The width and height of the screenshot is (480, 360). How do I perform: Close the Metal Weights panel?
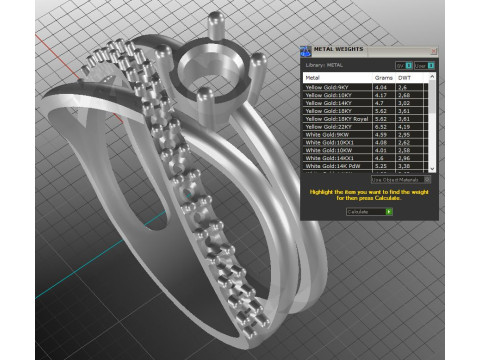click(x=434, y=51)
